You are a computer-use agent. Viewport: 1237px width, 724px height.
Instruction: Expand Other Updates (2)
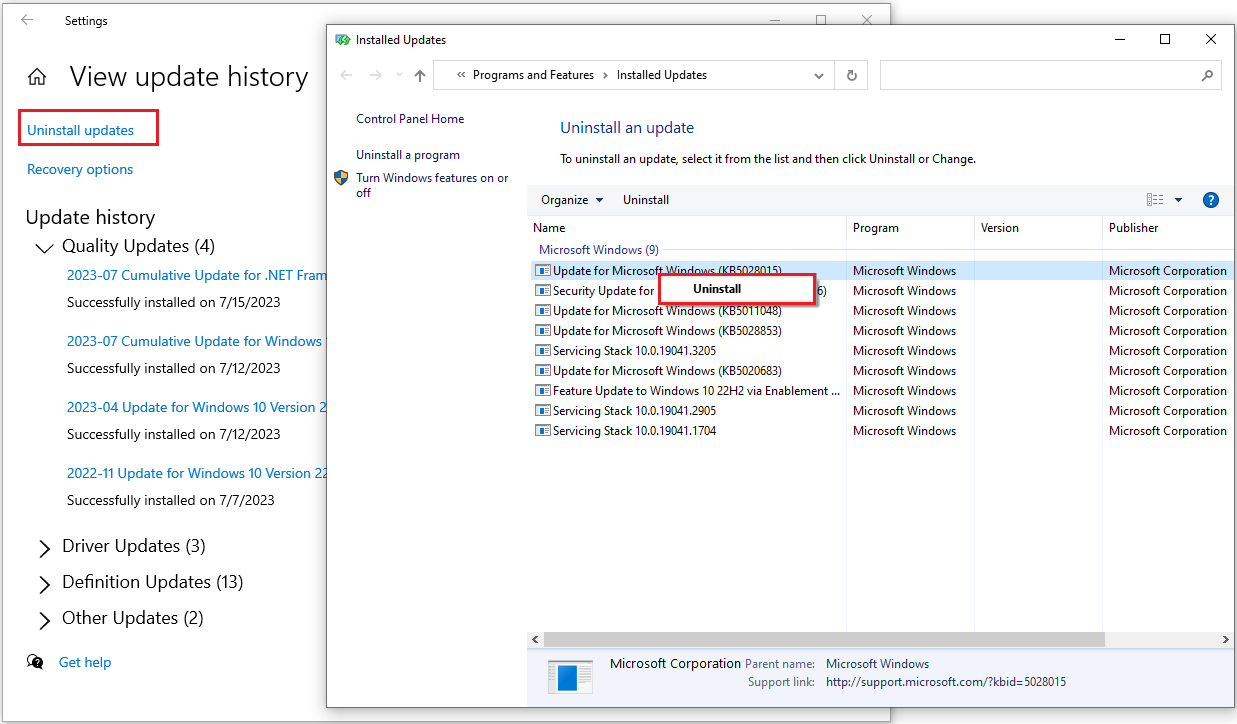[x=44, y=620]
